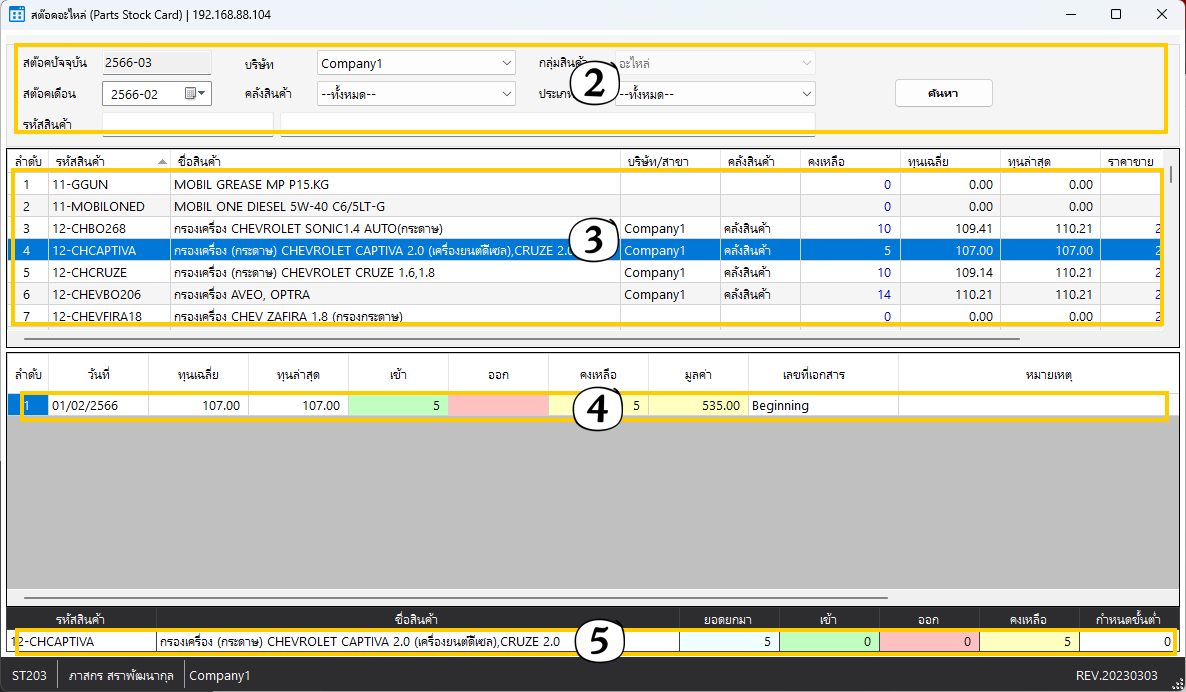Click the รหัสสินค้า product code input field
Viewport: 1186px width, 692px height.
[x=187, y=124]
